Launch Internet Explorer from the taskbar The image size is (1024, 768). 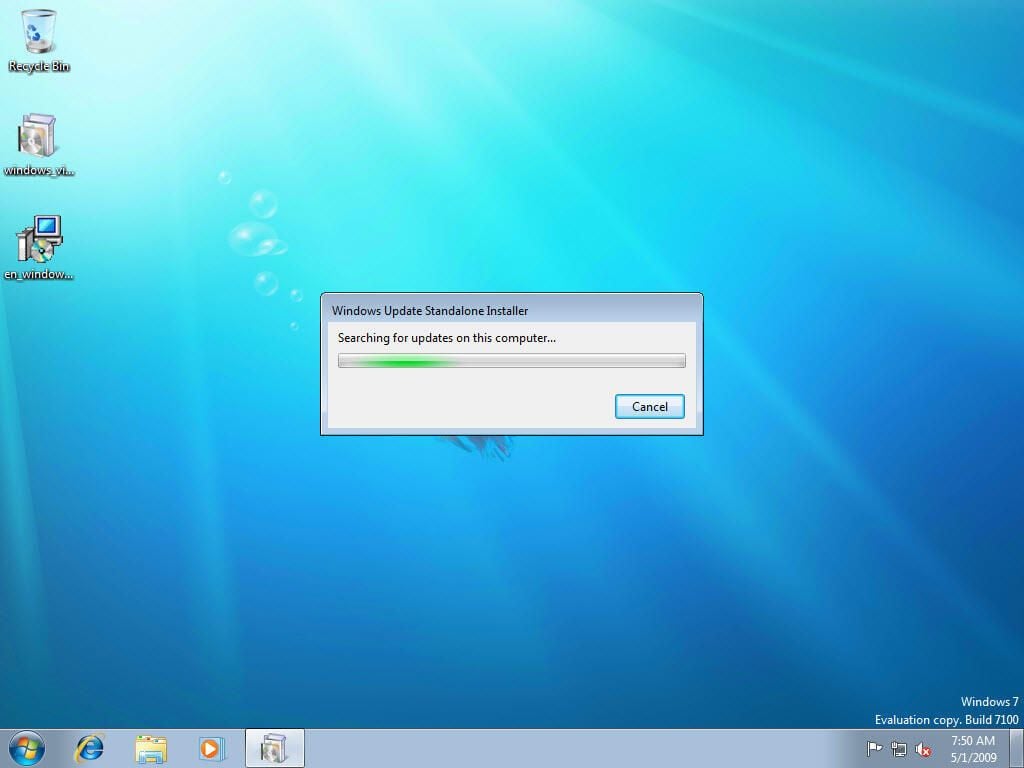click(89, 748)
